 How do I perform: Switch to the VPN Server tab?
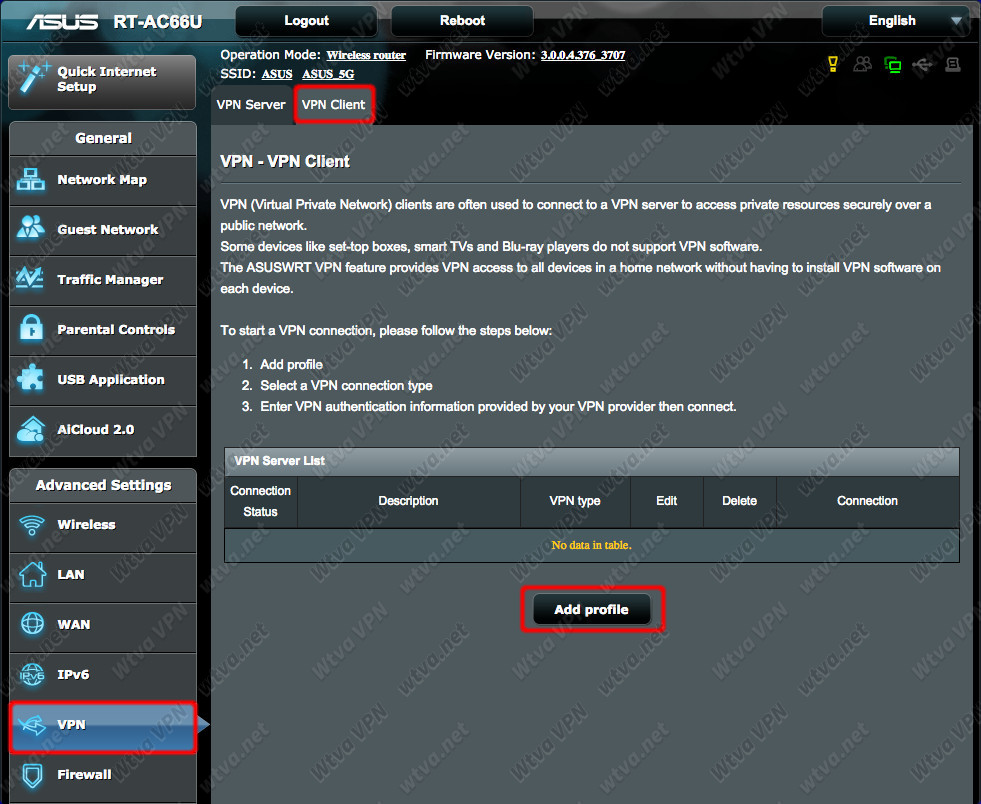point(250,104)
